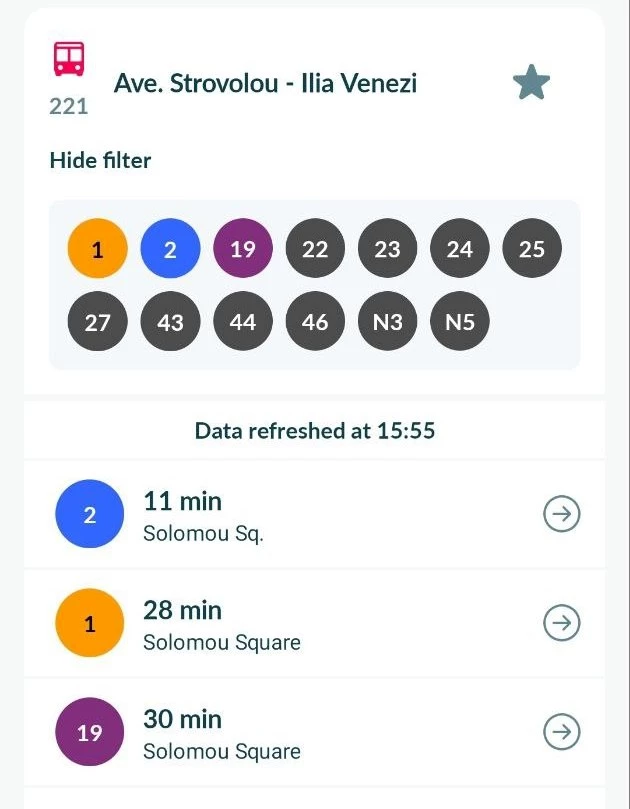Toggle route 19 filter chip off

click(x=243, y=249)
